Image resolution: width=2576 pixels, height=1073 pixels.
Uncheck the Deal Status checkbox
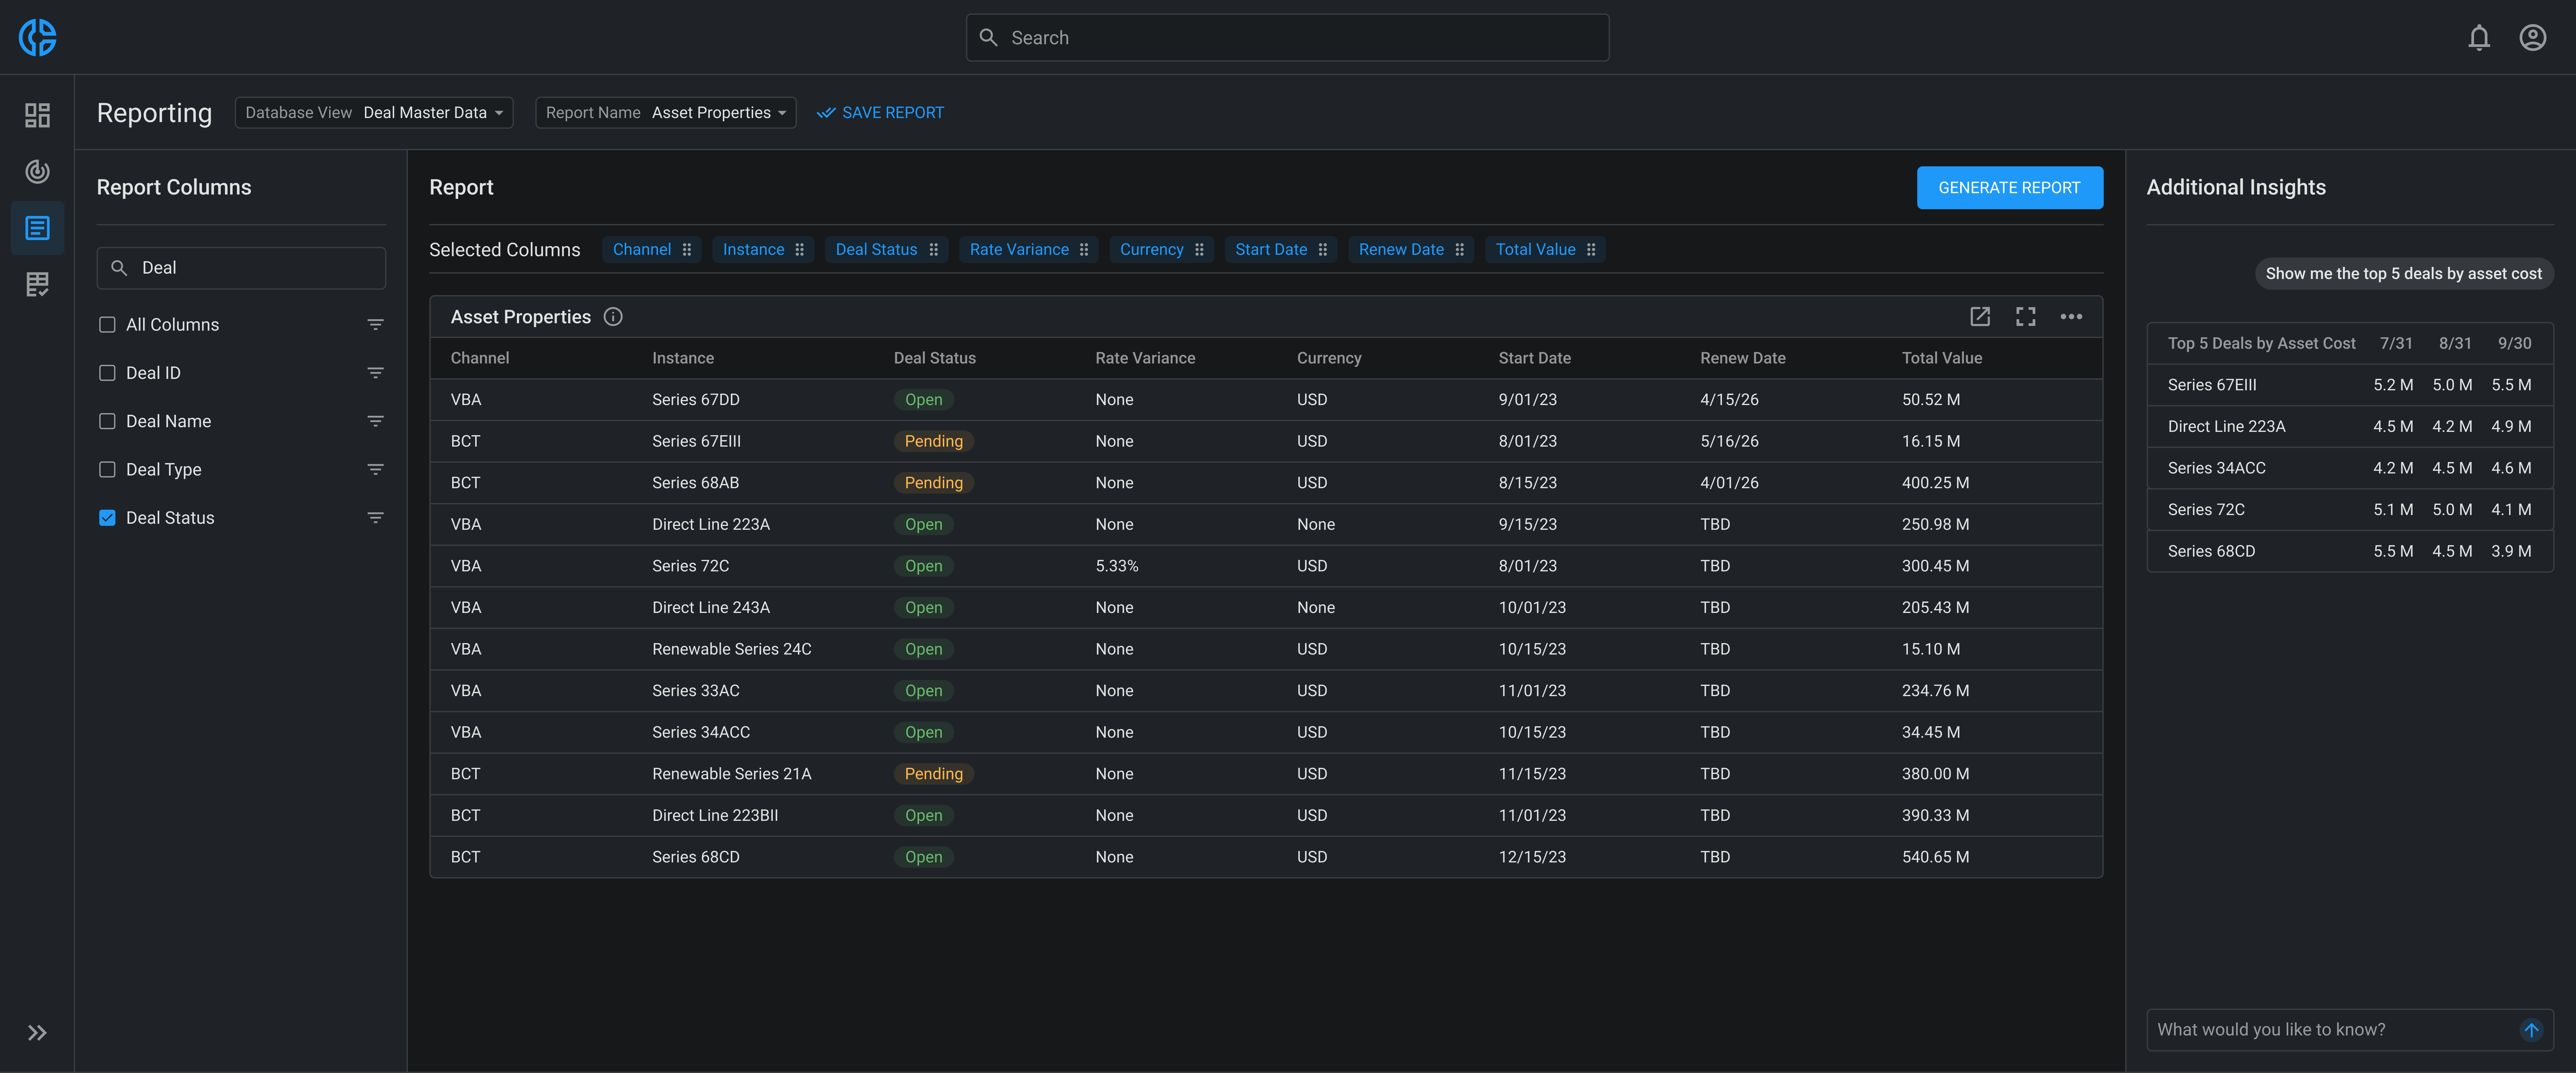click(x=107, y=518)
